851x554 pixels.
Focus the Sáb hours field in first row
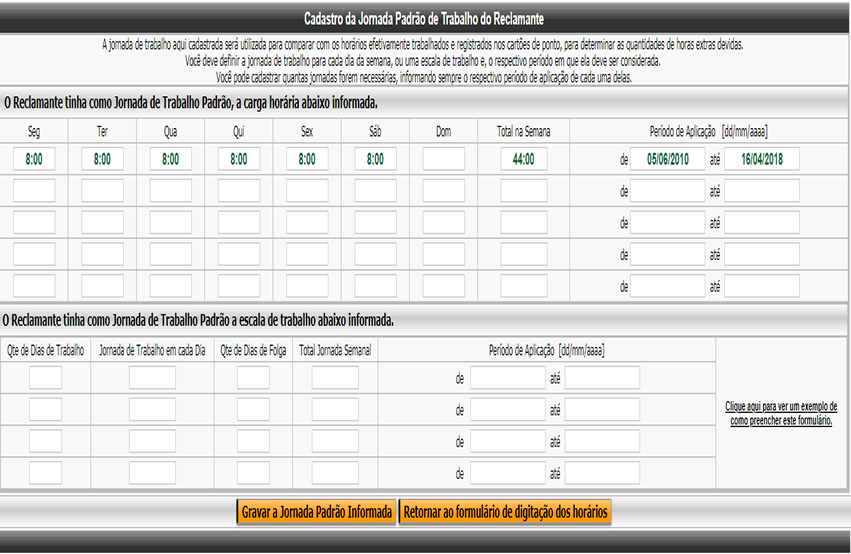(x=375, y=159)
